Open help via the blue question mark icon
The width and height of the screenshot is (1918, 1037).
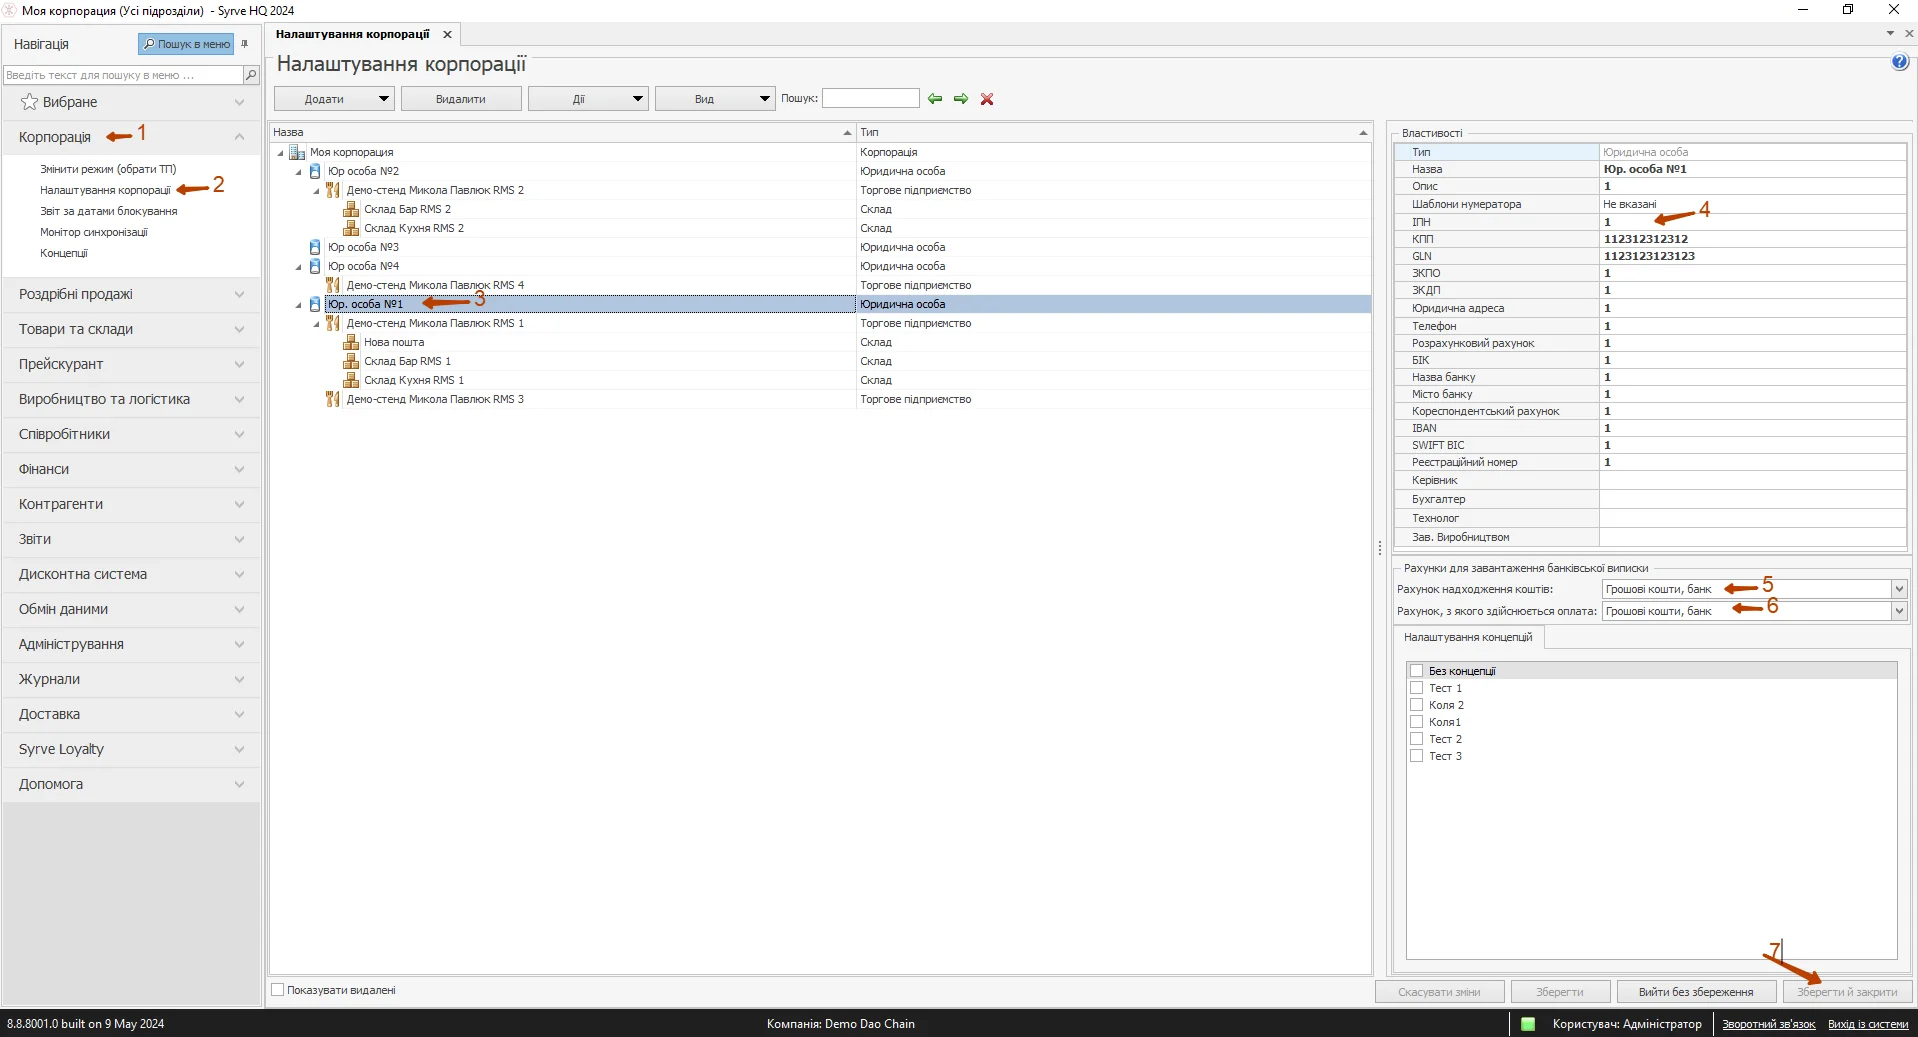(1900, 62)
